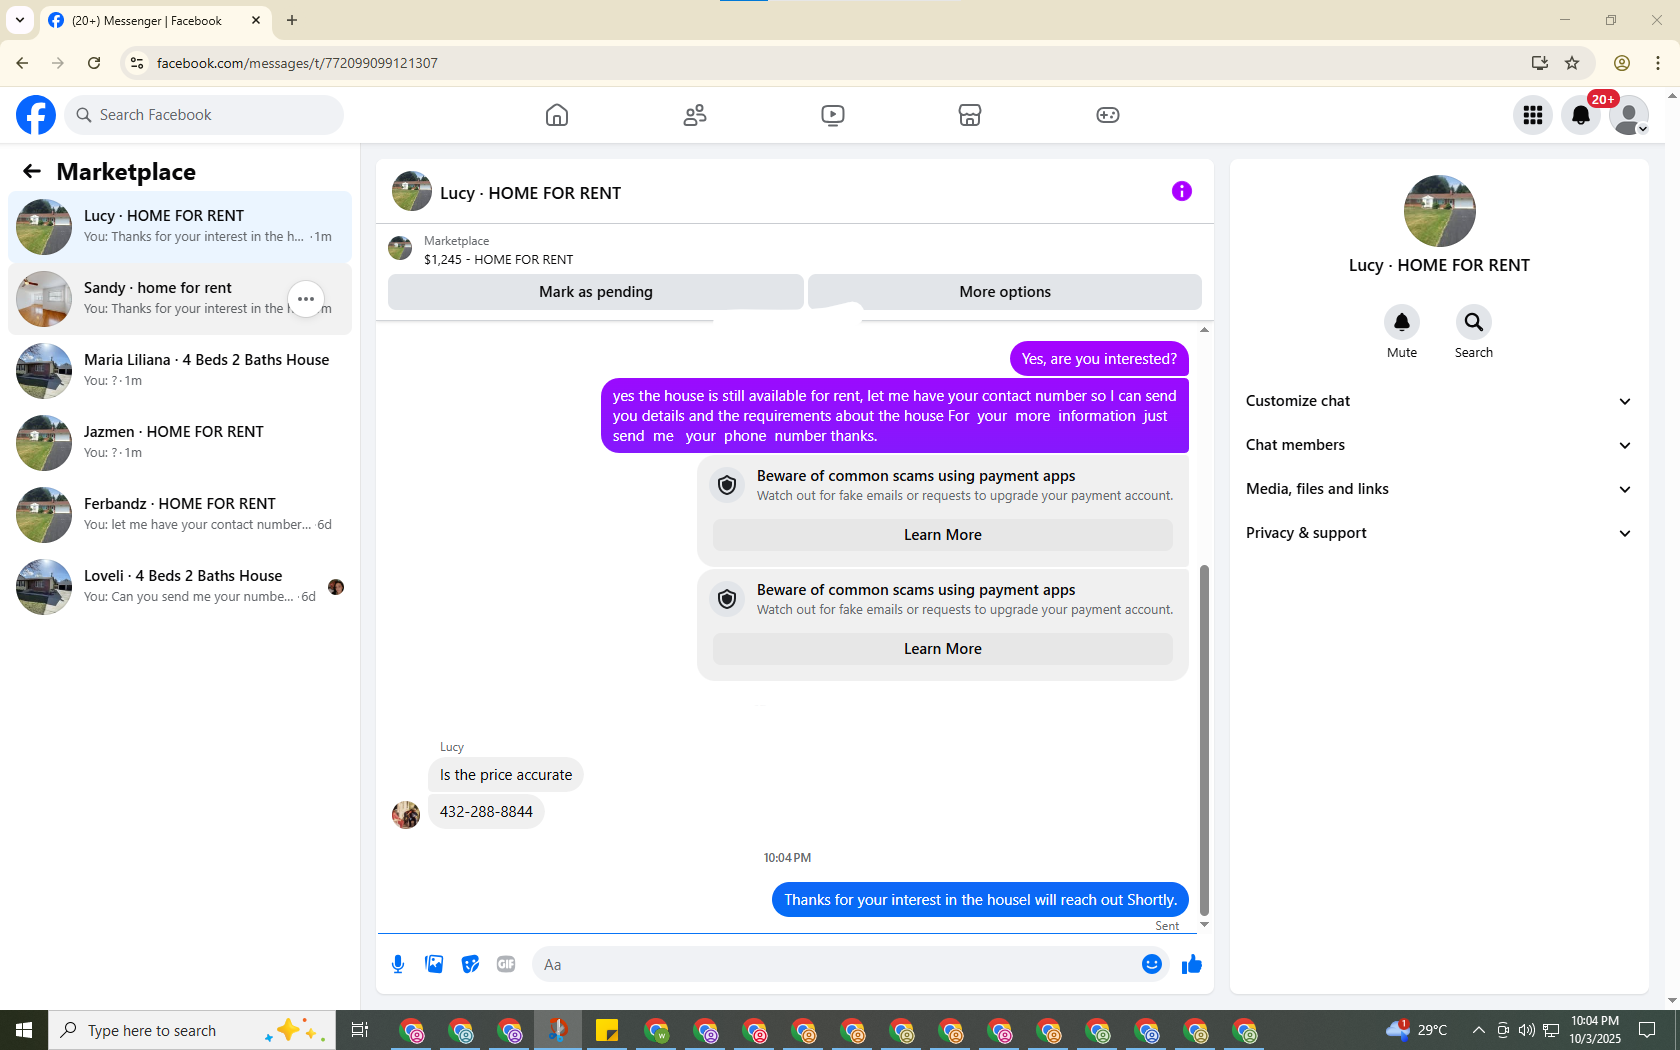Open the Windows notification center icon
This screenshot has height=1050, width=1680.
coord(1647,1030)
